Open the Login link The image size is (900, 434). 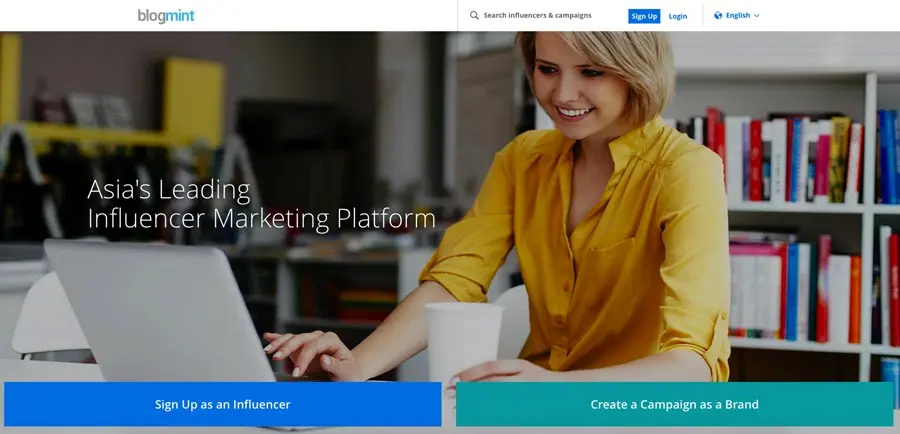[677, 16]
